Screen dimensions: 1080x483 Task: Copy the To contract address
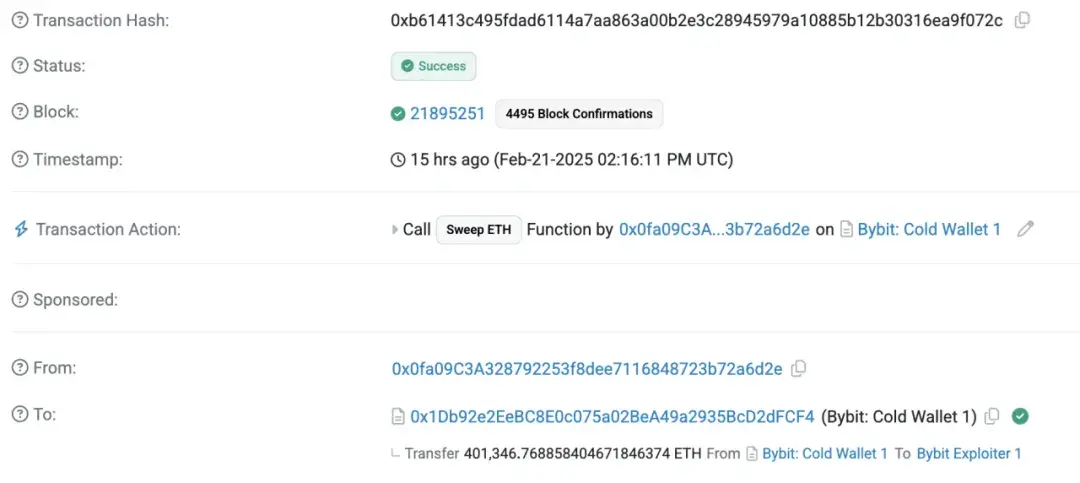point(992,416)
